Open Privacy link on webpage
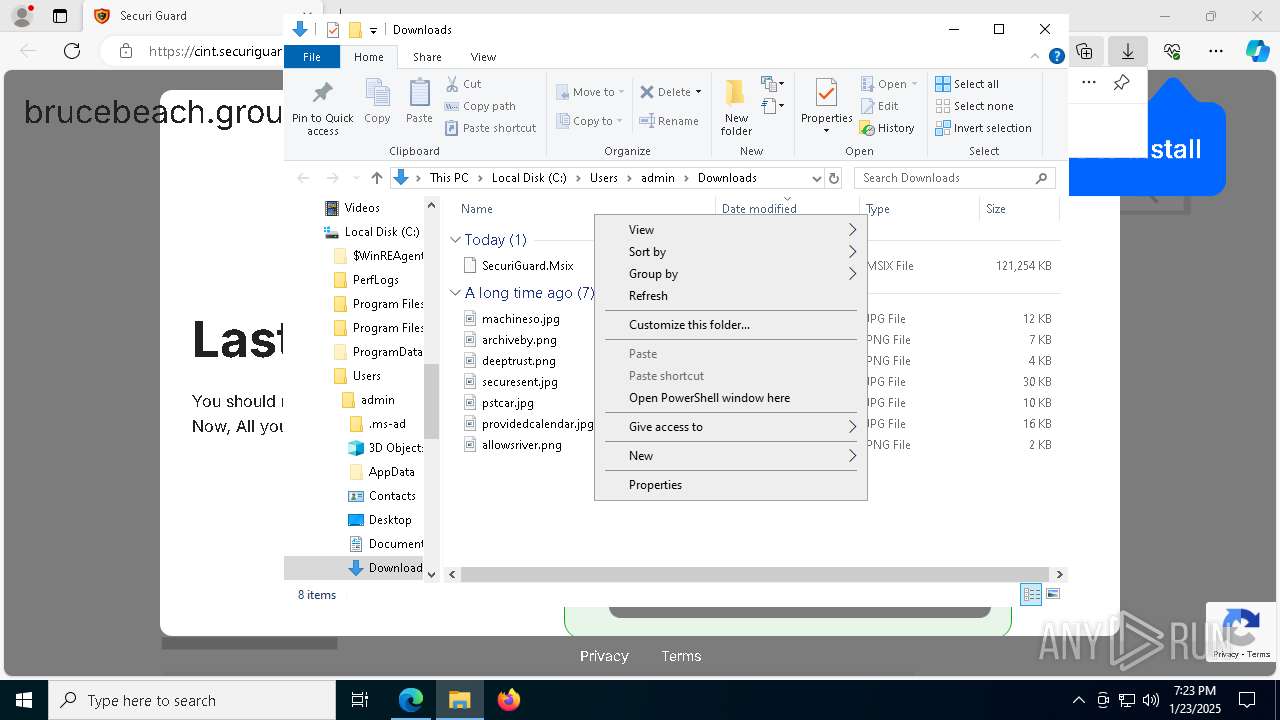This screenshot has width=1280, height=720. pyautogui.click(x=604, y=656)
